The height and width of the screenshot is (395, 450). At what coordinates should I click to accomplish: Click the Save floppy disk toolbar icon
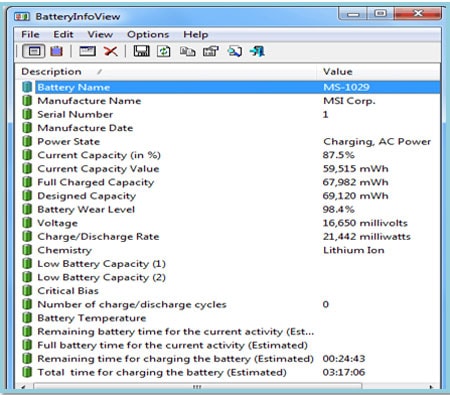[142, 51]
